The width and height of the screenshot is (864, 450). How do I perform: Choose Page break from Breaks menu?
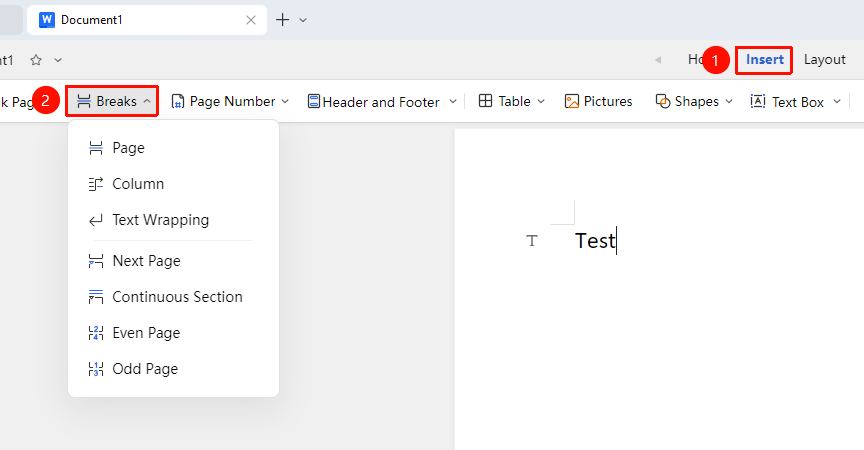(x=173, y=148)
